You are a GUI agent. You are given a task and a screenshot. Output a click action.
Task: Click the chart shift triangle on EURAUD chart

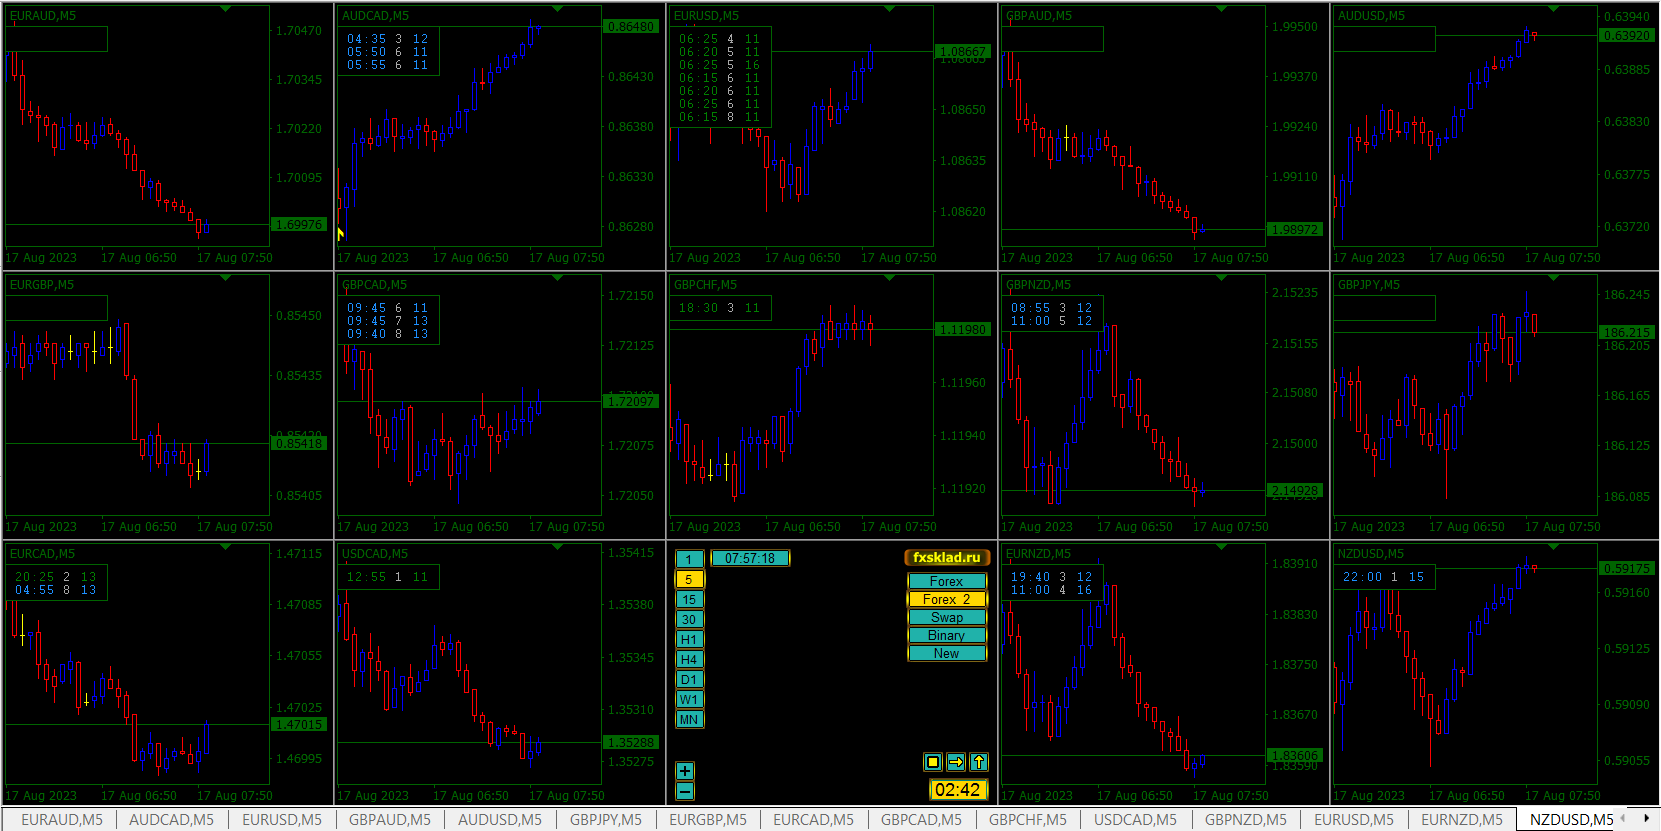click(226, 9)
